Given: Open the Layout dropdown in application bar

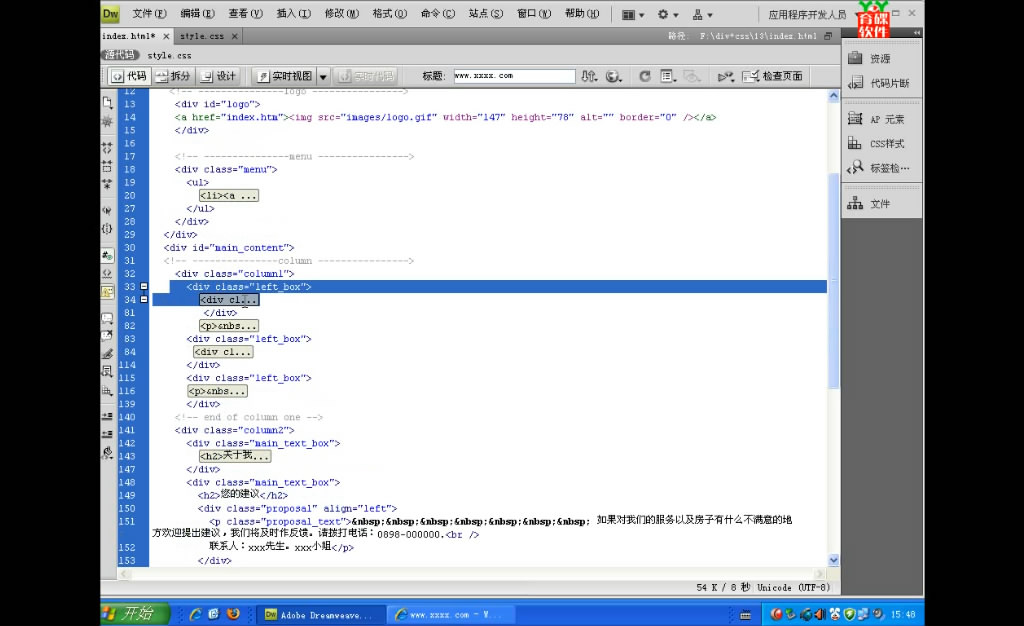Looking at the screenshot, I should click(633, 14).
